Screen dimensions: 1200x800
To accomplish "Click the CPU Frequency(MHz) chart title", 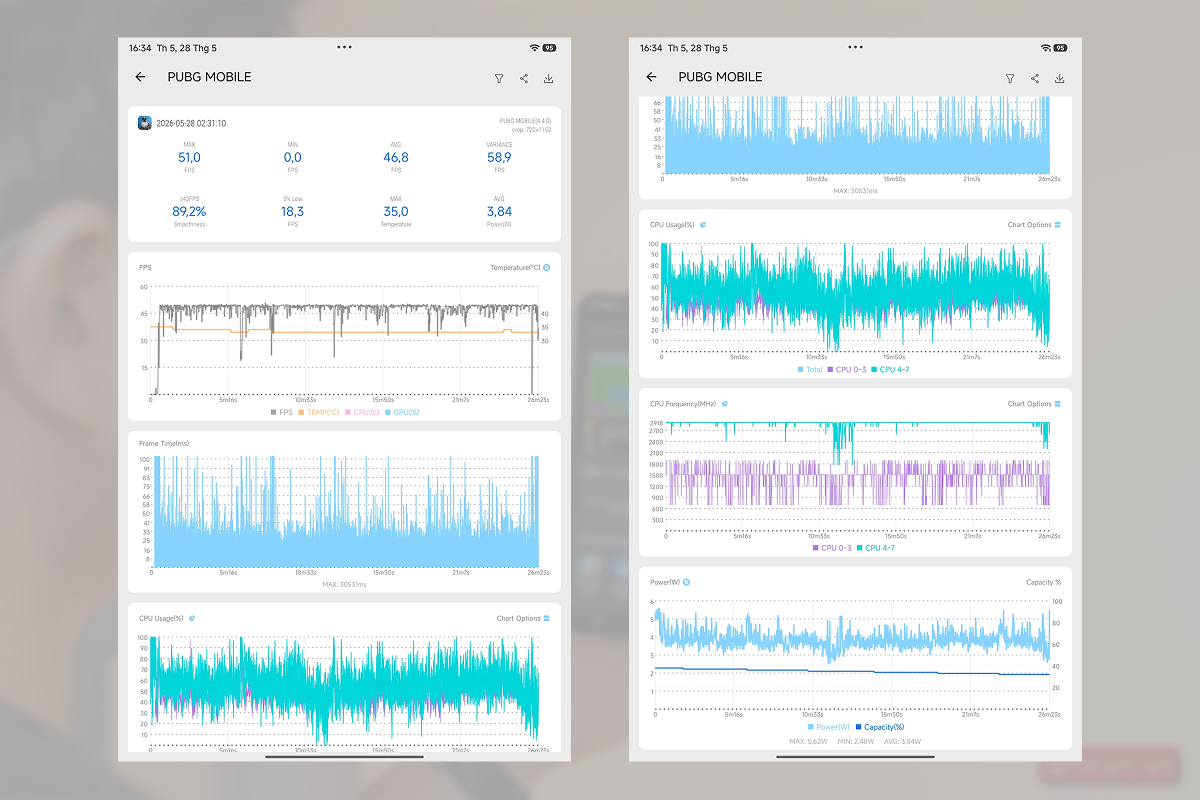I will coord(683,404).
